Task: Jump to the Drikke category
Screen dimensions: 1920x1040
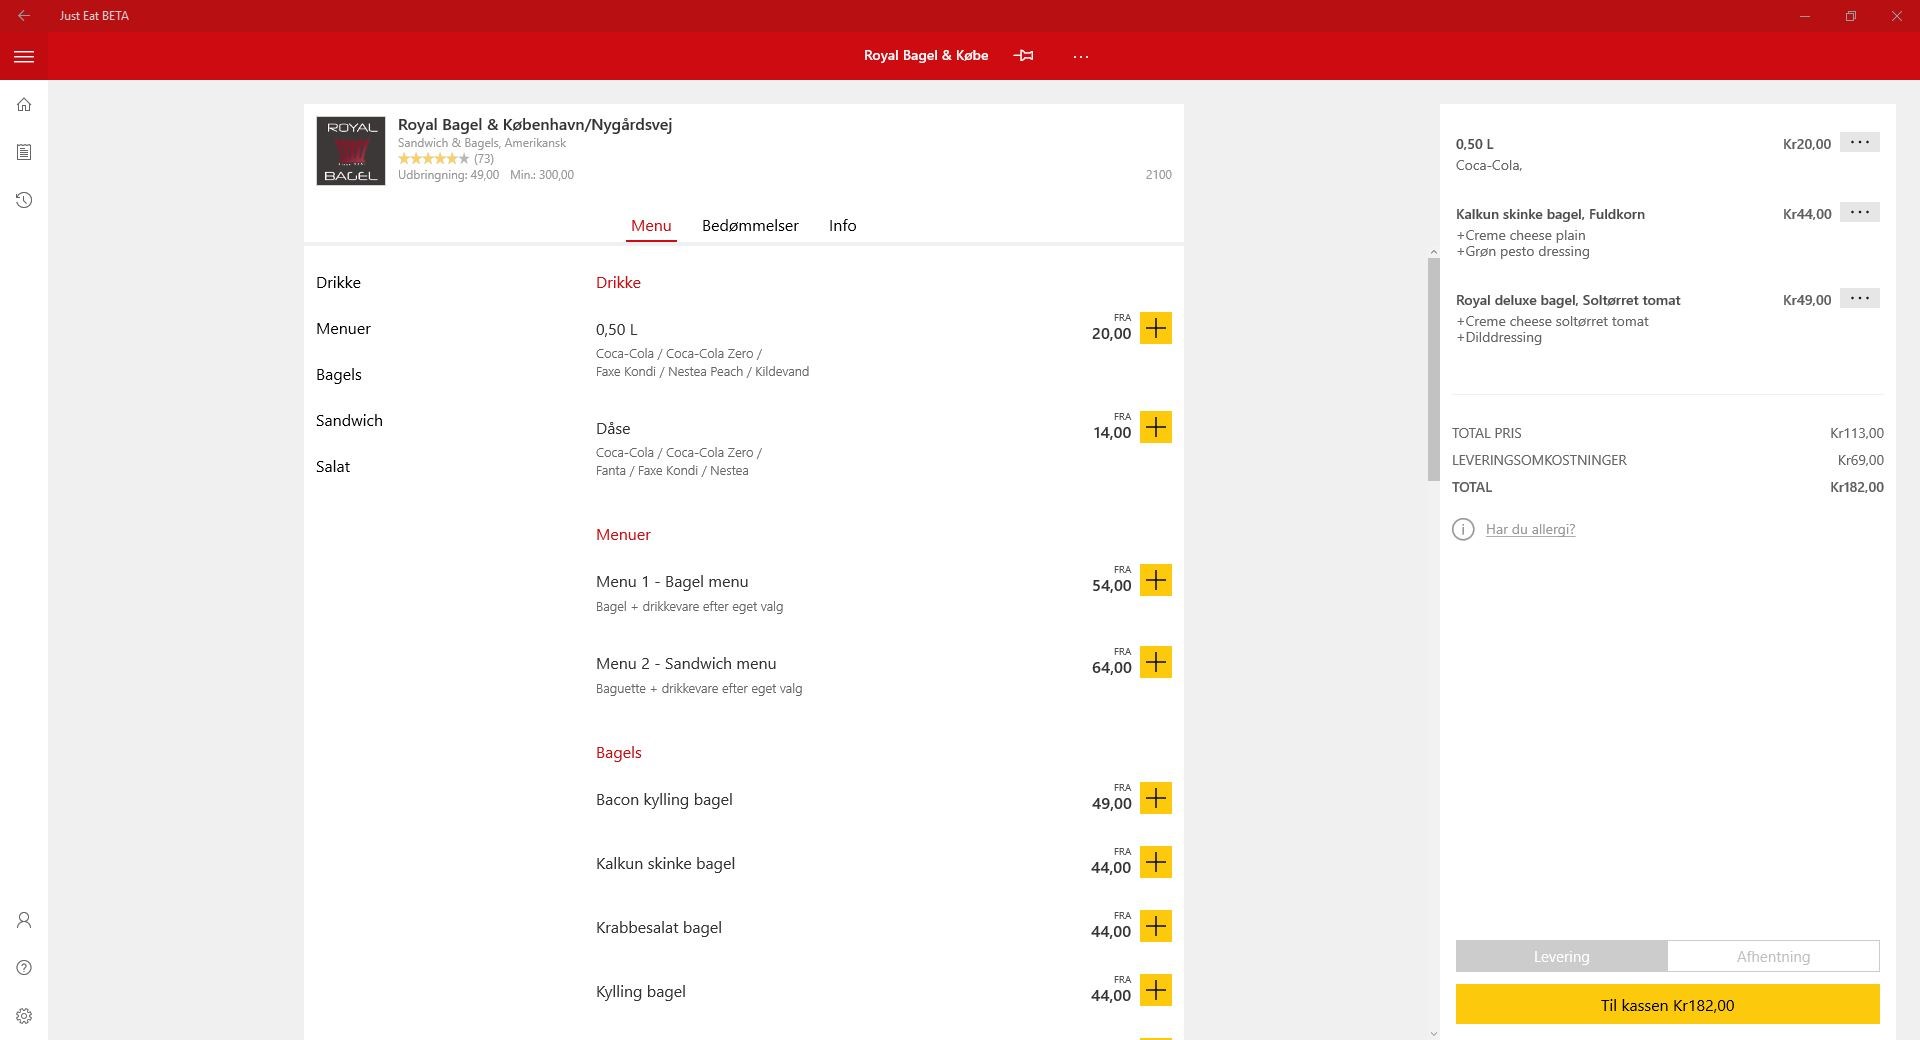Action: click(338, 283)
